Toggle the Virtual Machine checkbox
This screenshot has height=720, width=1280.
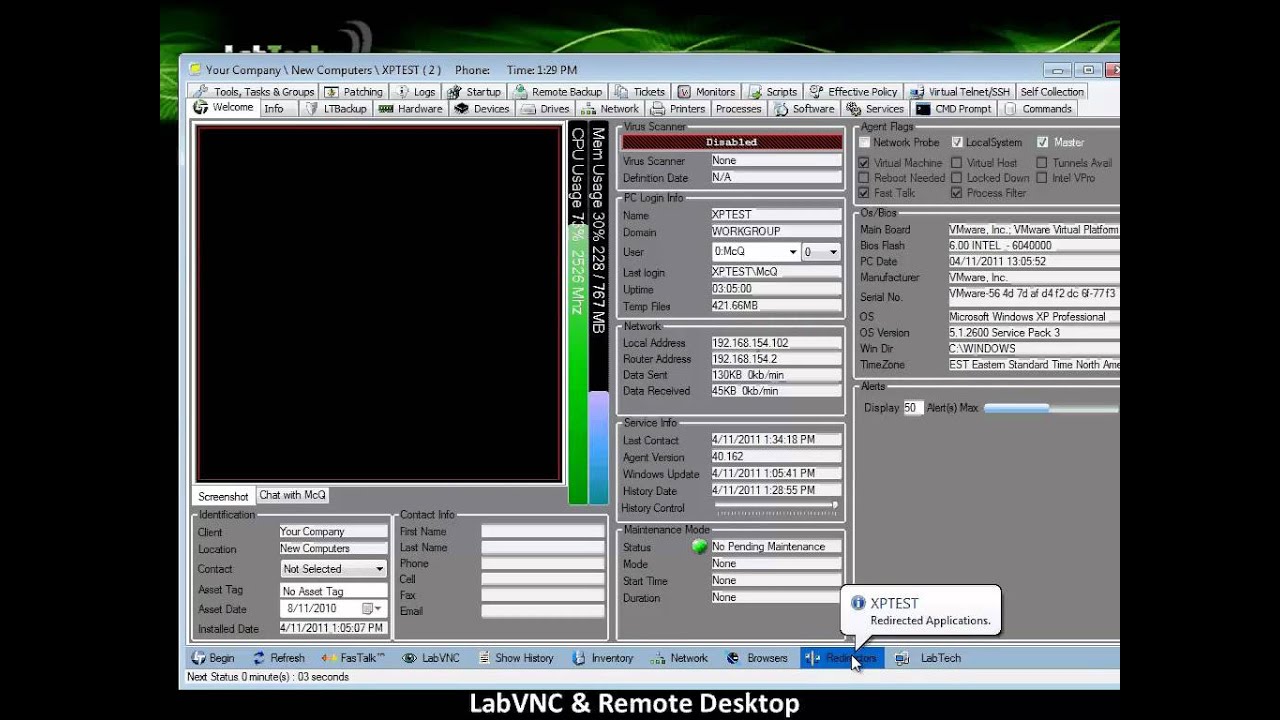click(x=865, y=163)
